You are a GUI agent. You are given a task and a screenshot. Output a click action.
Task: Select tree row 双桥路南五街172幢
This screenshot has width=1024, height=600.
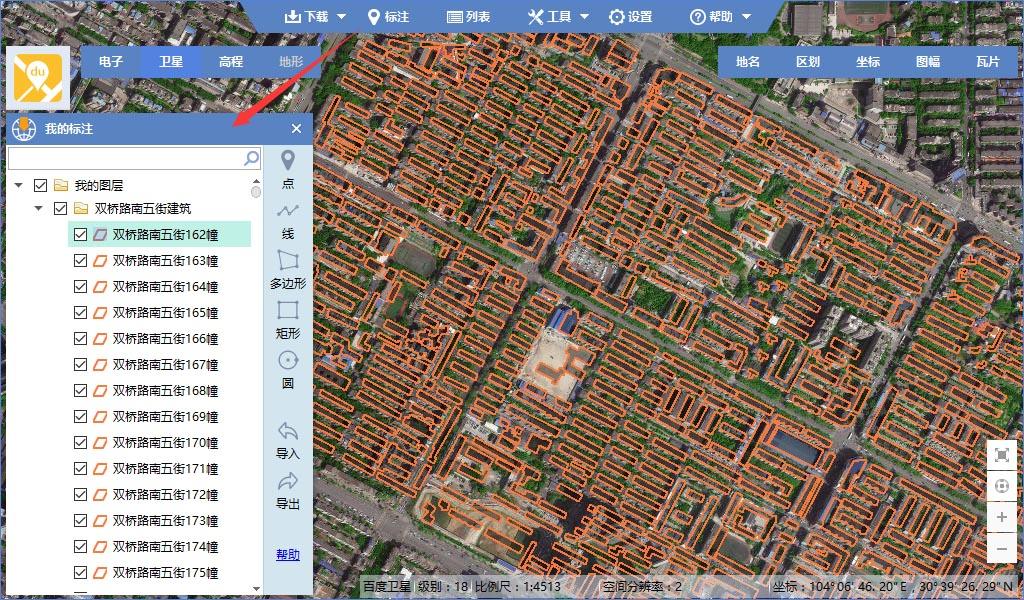(159, 495)
